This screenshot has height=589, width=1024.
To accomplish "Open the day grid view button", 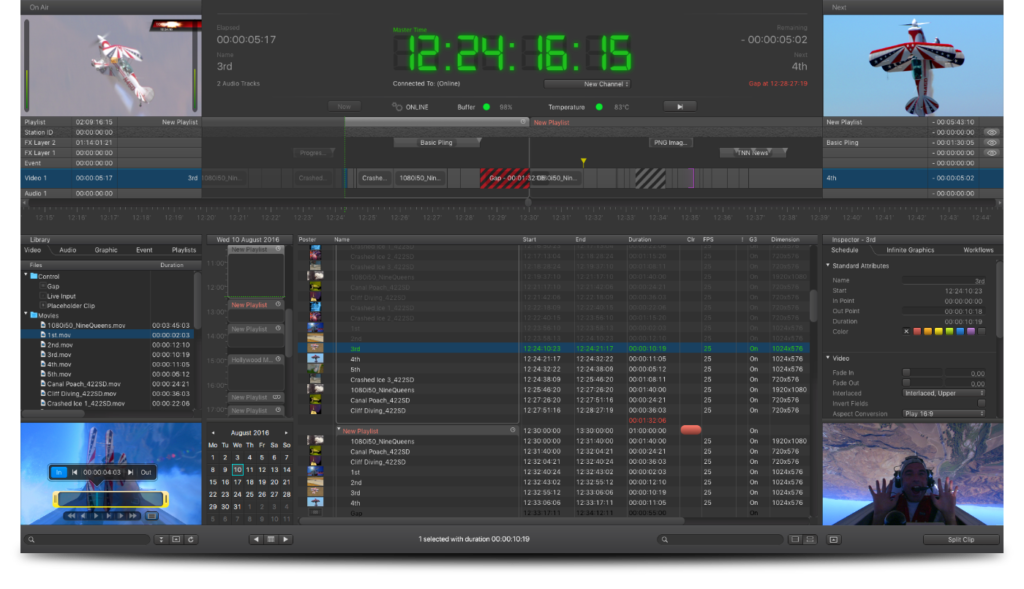I will point(271,539).
